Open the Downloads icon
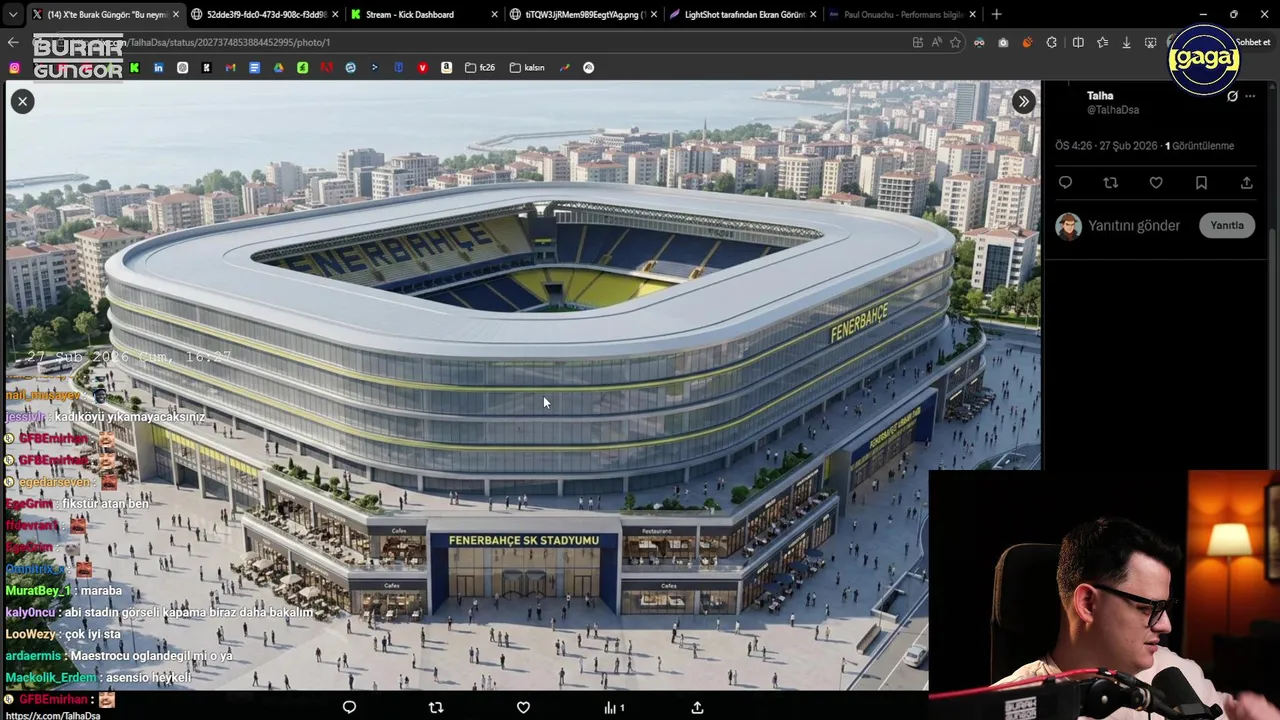1280x720 pixels. 1126,42
